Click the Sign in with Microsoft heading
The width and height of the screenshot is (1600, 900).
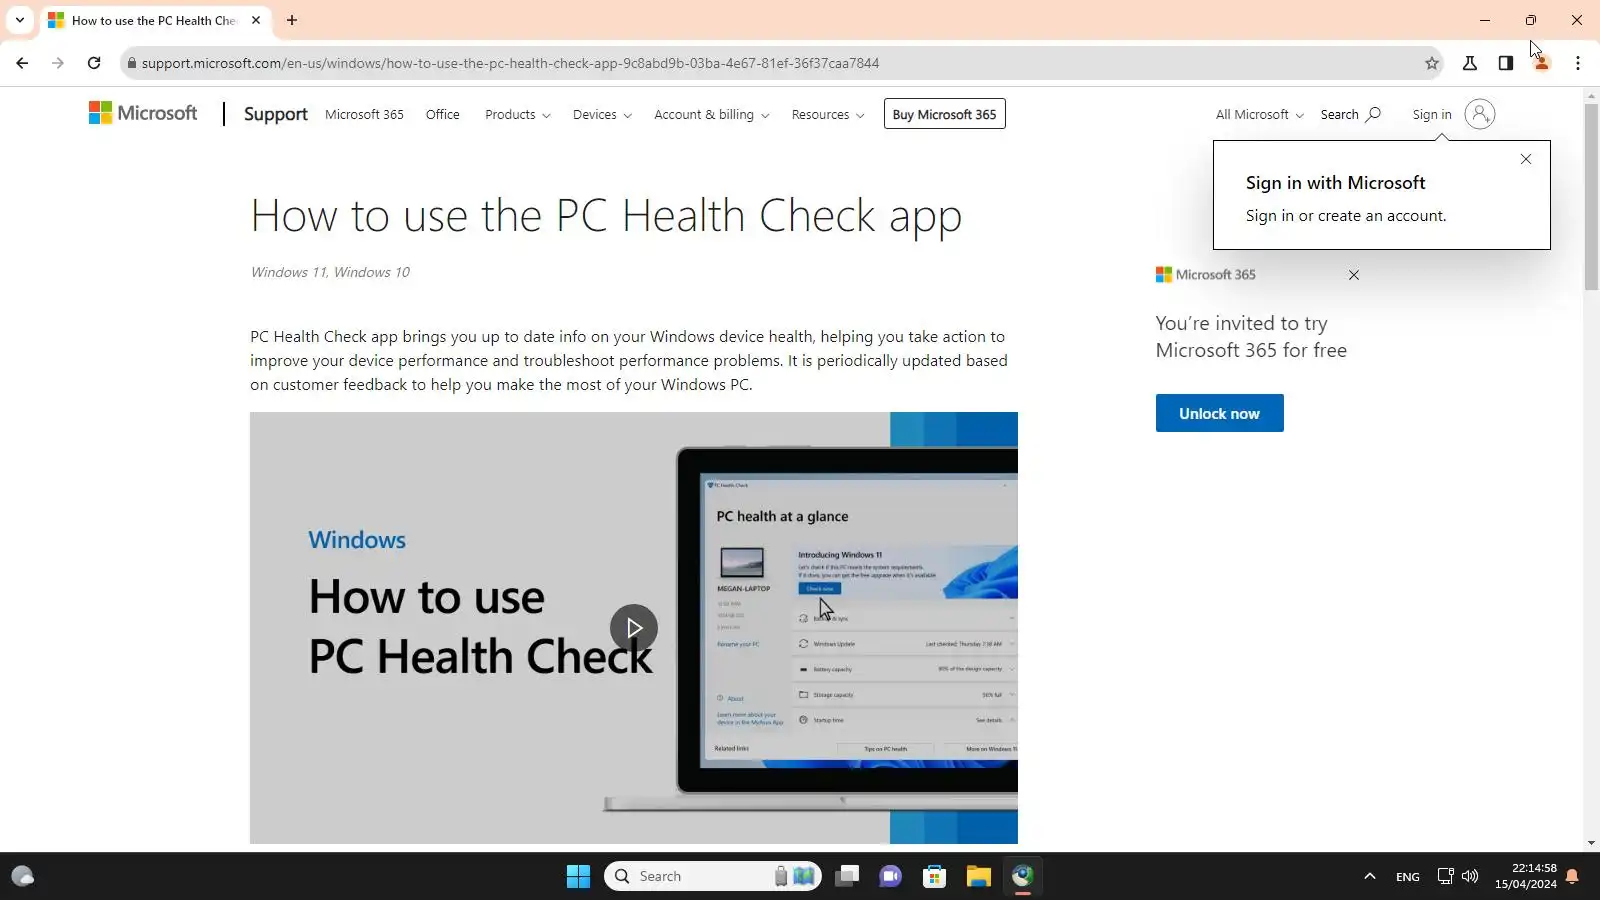tap(1335, 183)
